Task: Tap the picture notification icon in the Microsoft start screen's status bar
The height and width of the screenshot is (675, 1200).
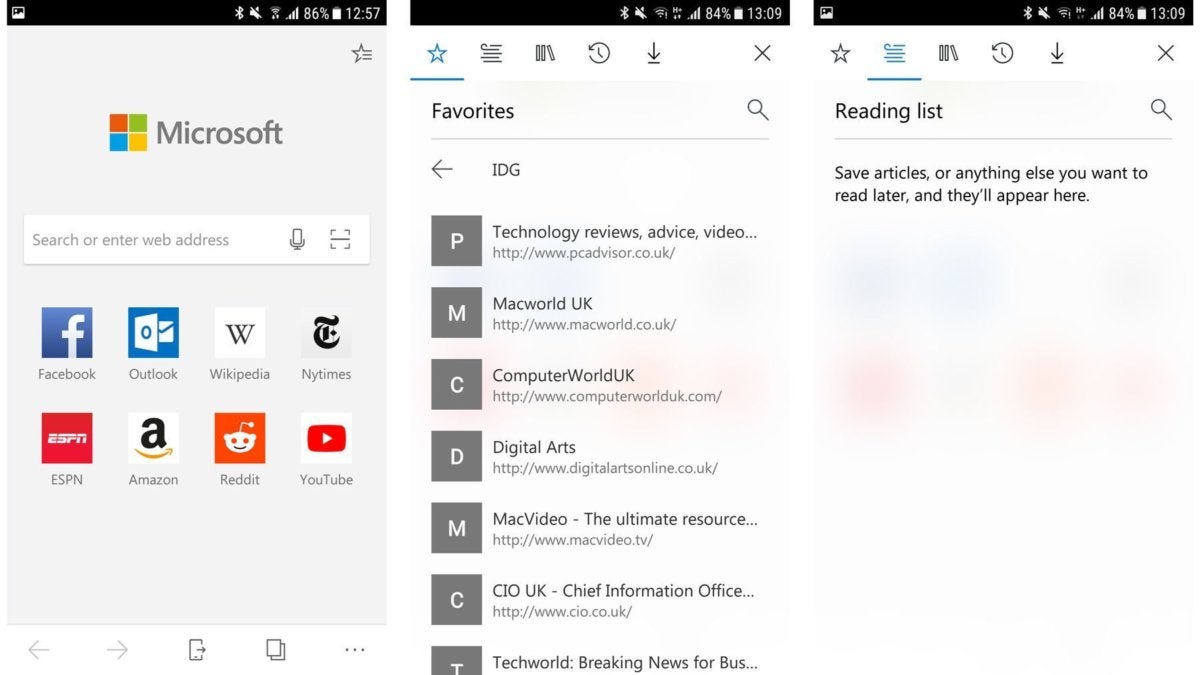Action: pyautogui.click(x=18, y=13)
